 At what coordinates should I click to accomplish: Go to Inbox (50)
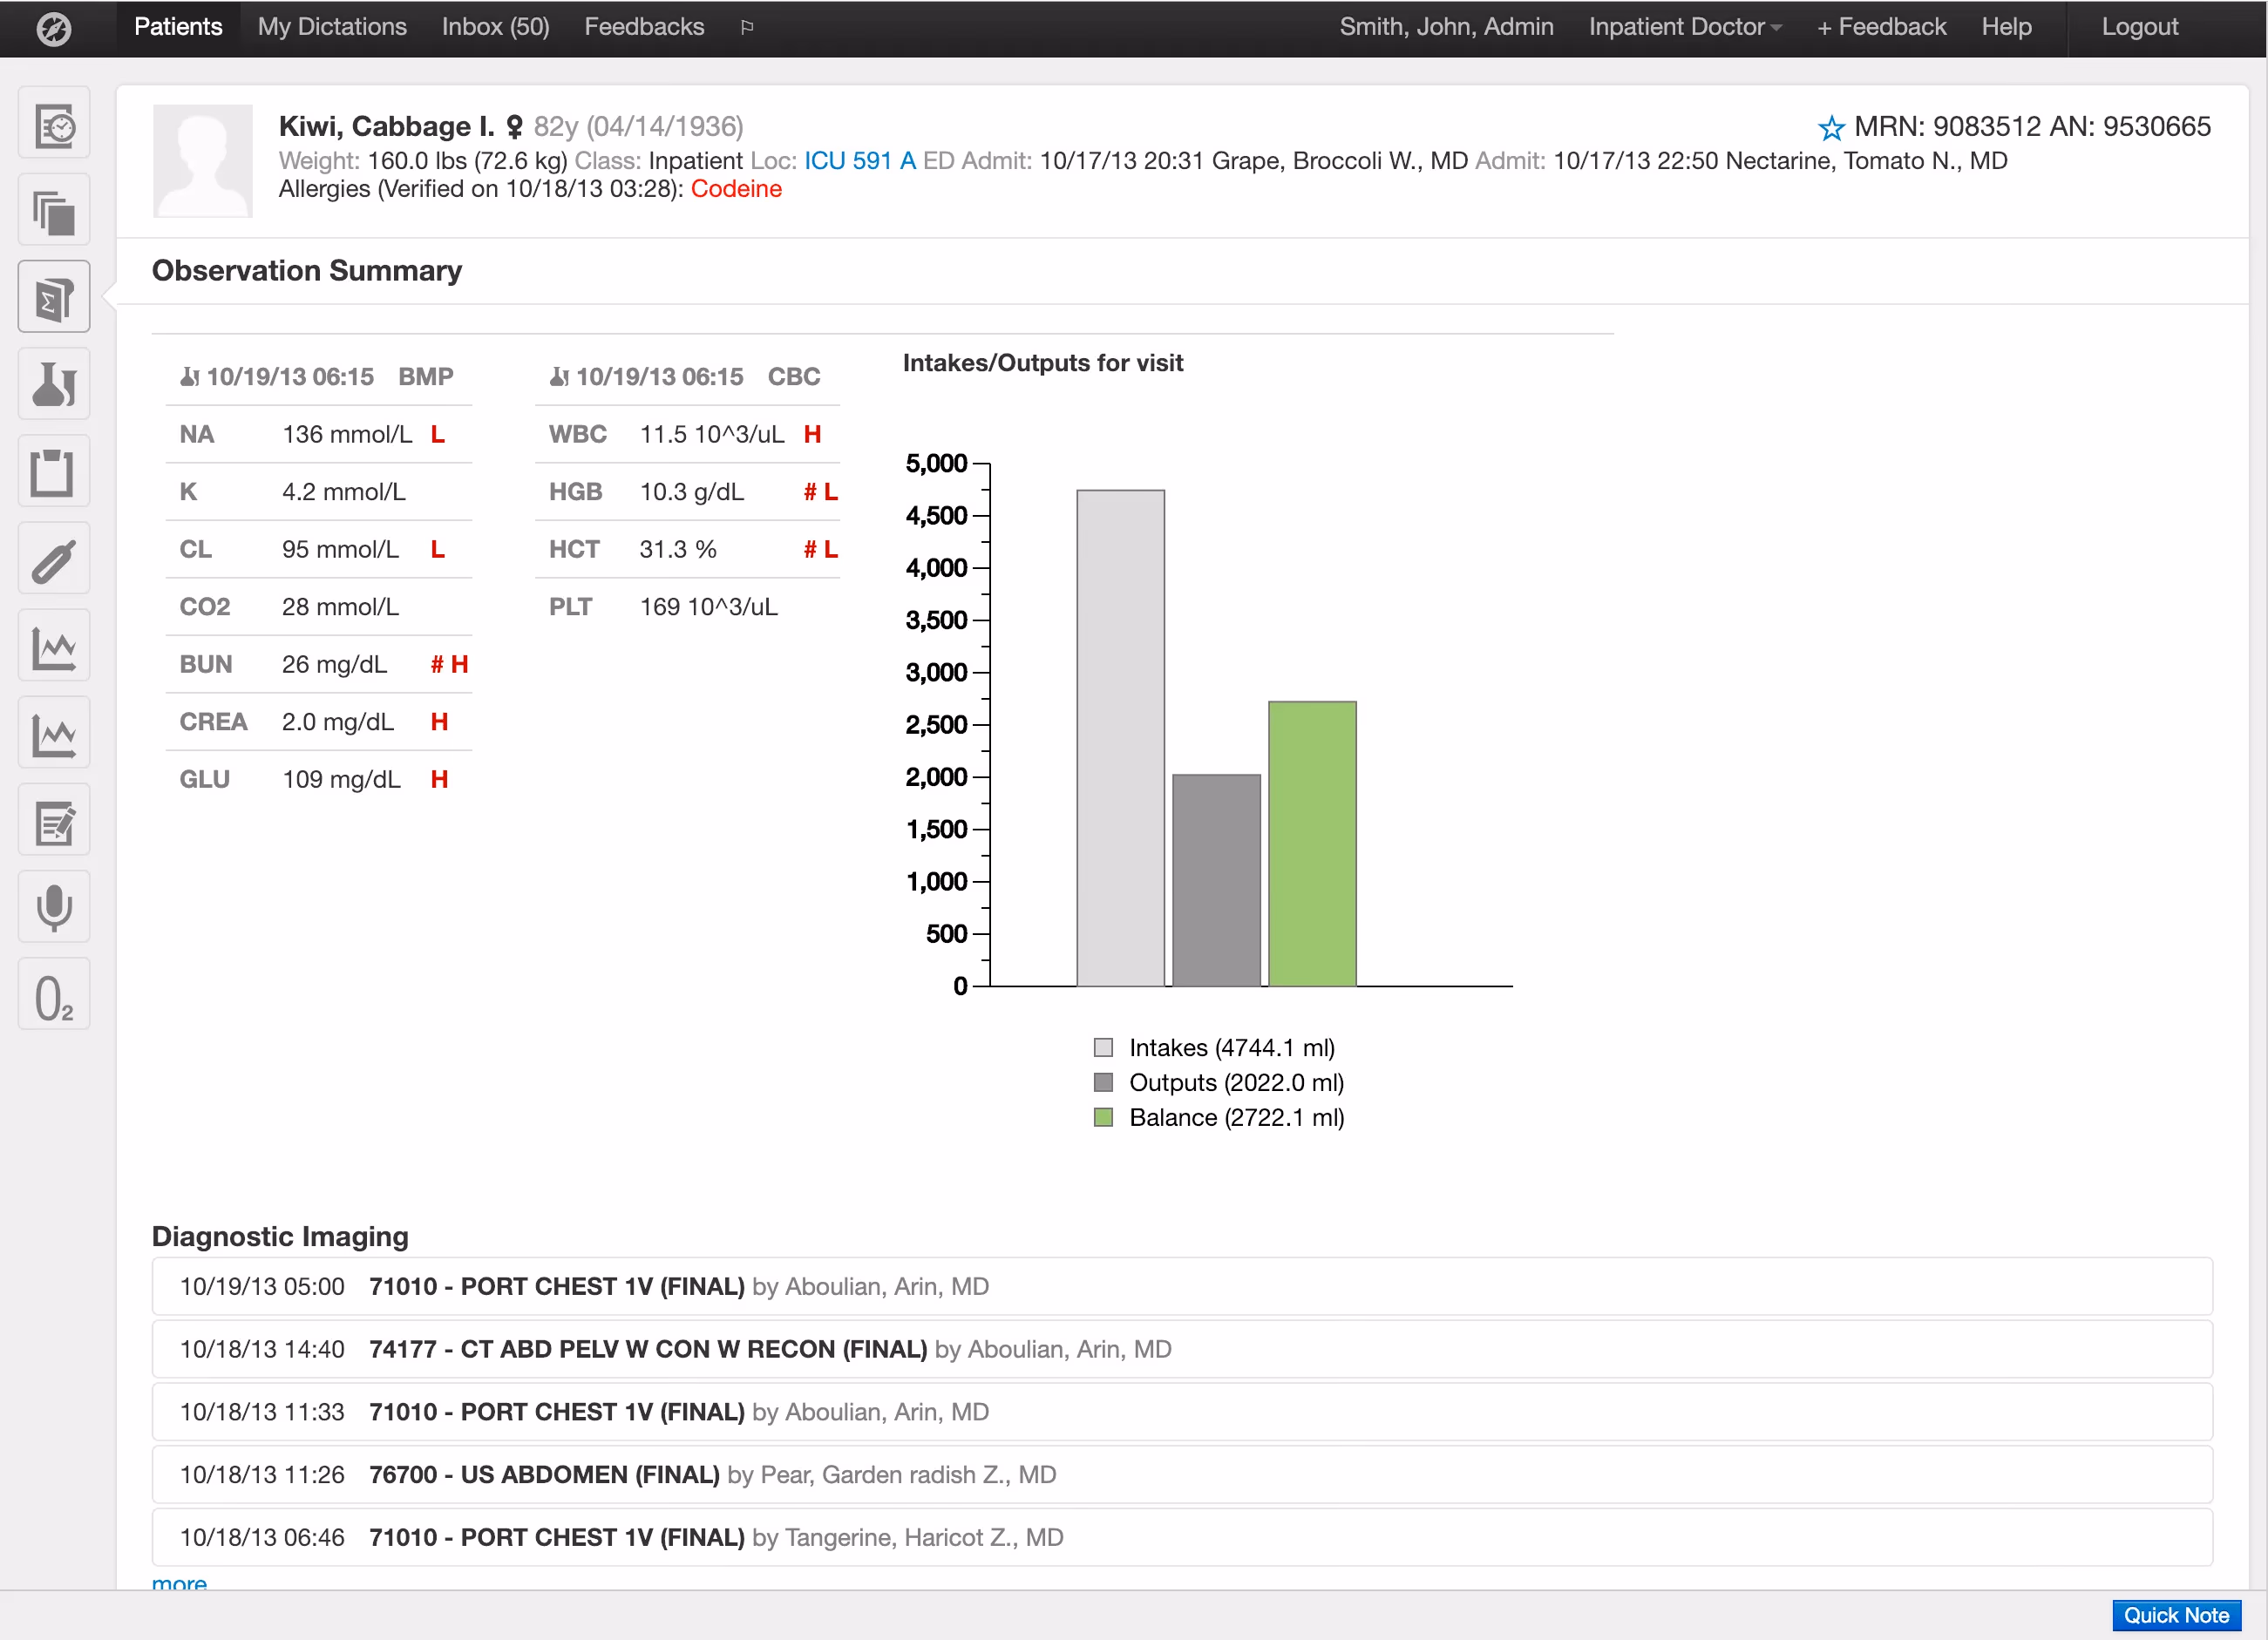[496, 27]
